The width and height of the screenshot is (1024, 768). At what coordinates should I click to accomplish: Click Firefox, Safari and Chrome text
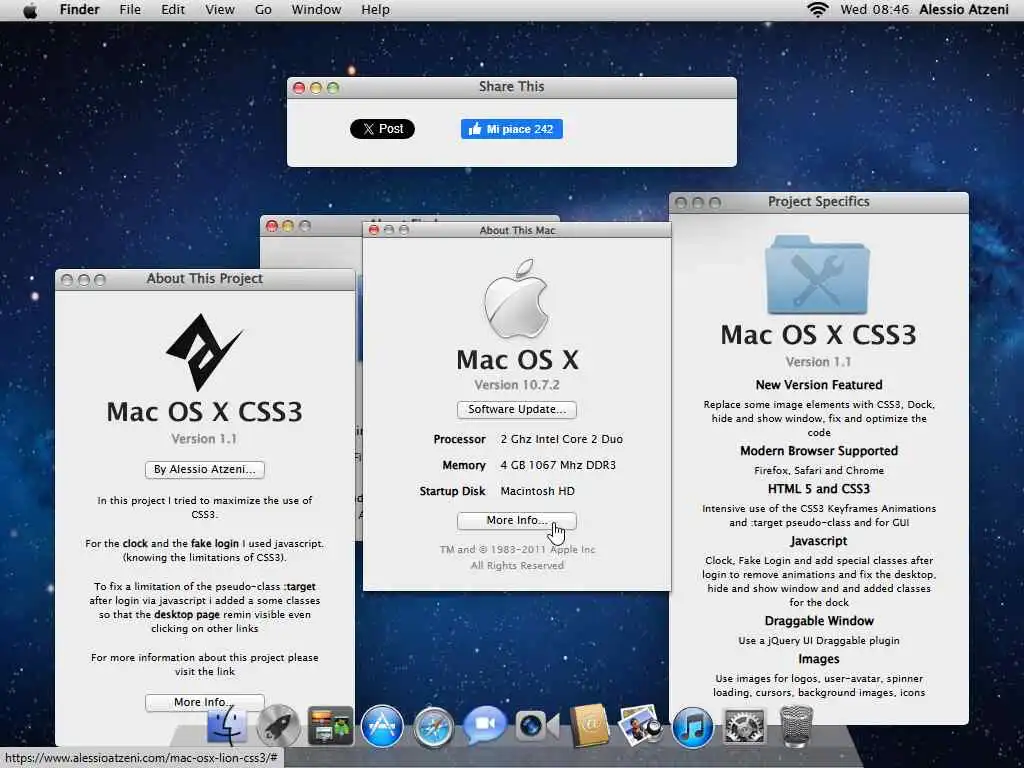(x=818, y=470)
